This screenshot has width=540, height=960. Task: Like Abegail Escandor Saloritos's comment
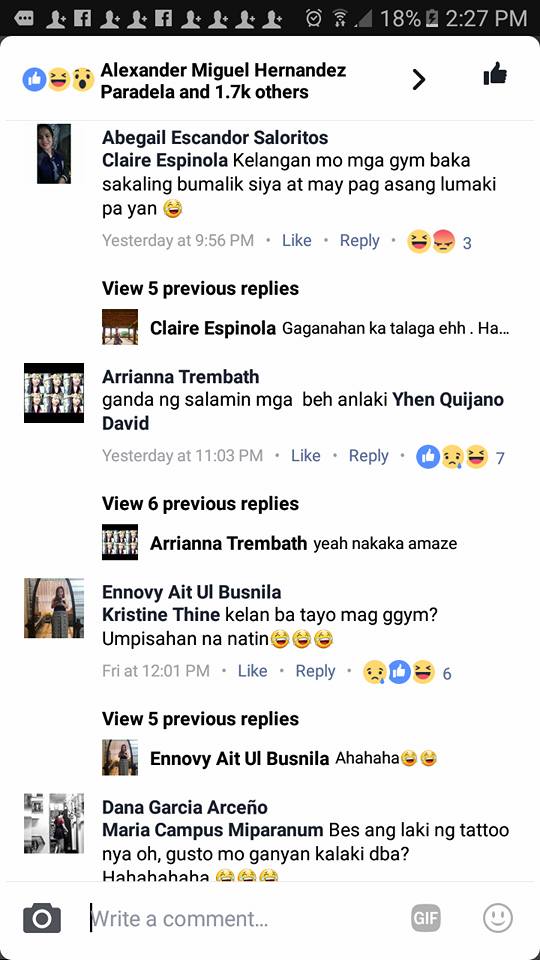coord(296,241)
